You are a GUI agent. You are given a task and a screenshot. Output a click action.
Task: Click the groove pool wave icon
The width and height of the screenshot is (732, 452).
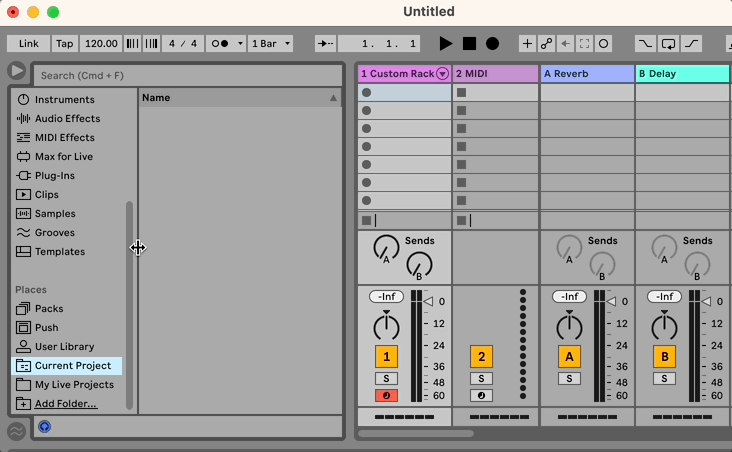click(16, 431)
